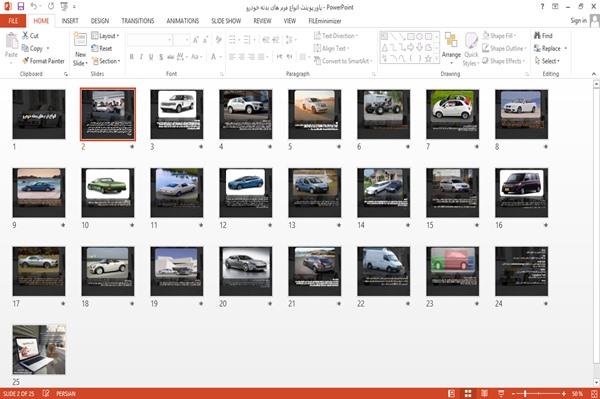Click the Zoom in plus button

pyautogui.click(x=564, y=394)
